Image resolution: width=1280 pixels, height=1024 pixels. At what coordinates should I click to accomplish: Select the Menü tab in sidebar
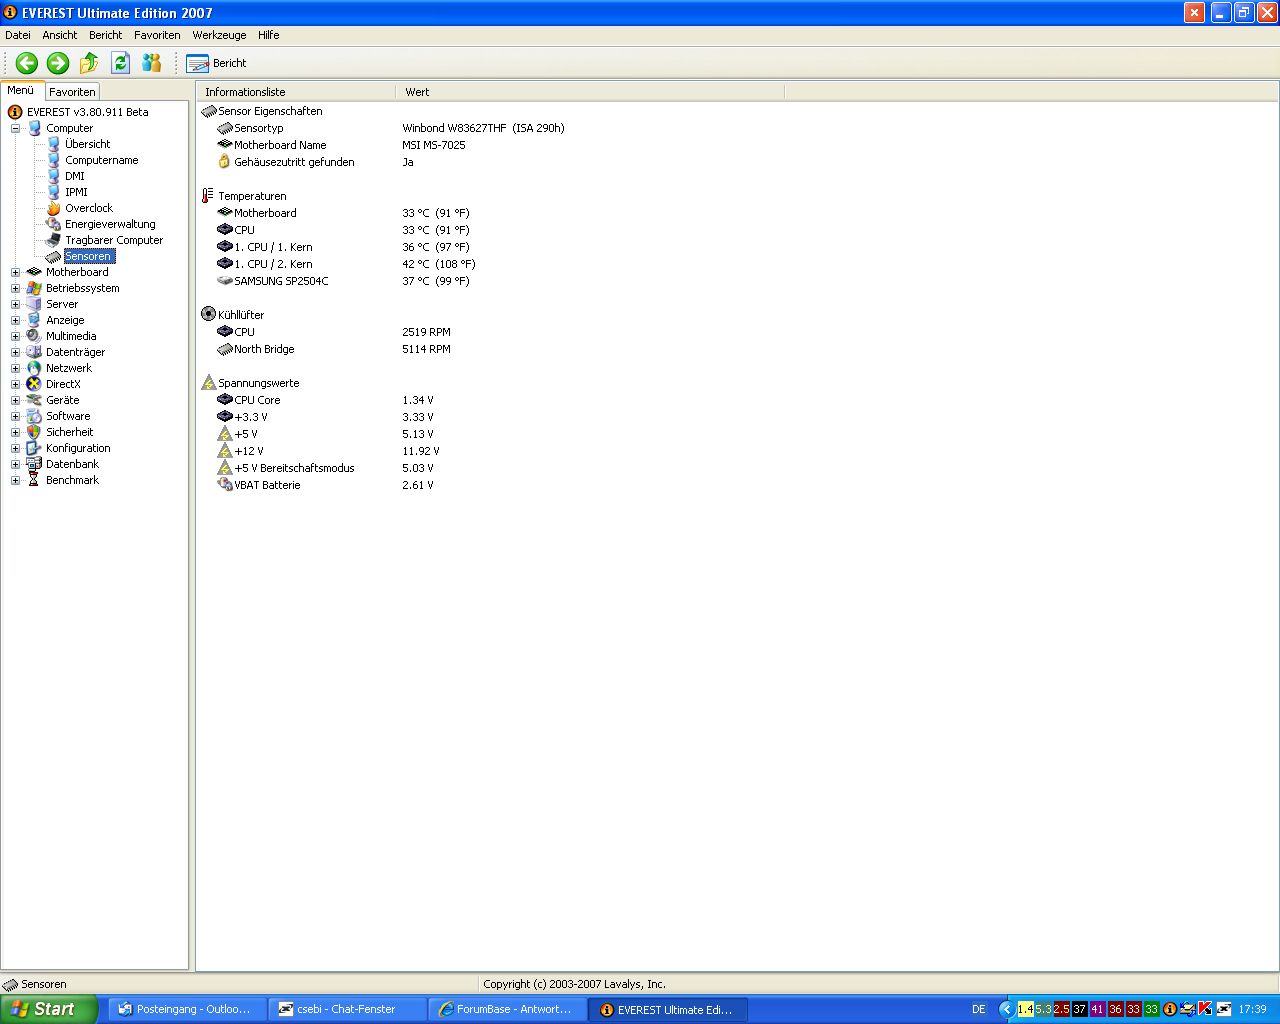point(21,90)
